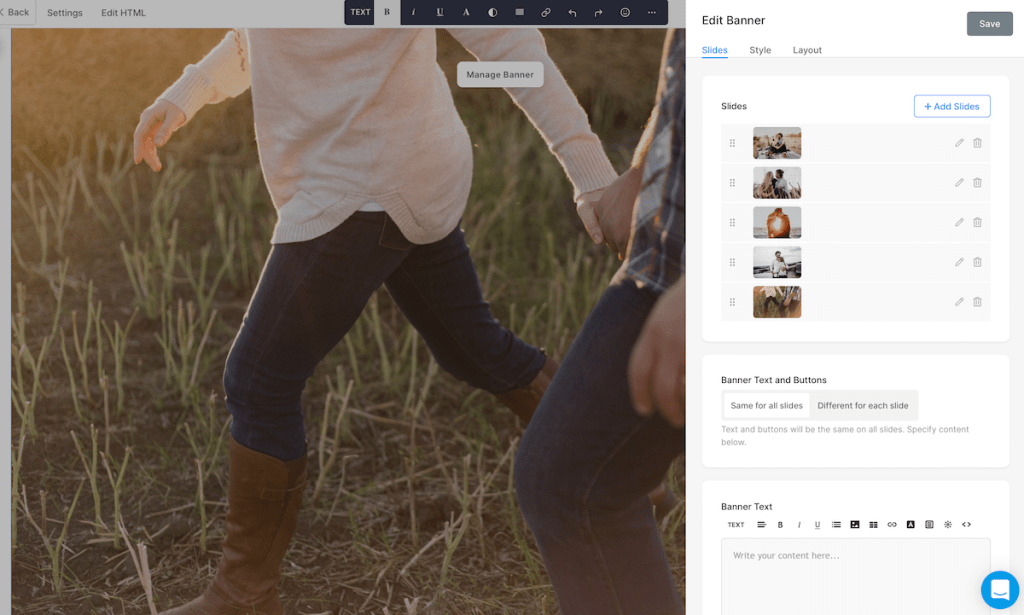This screenshot has height=615, width=1024.
Task: Open TEXT style dropdown in Banner Text toolbar
Action: coord(736,525)
